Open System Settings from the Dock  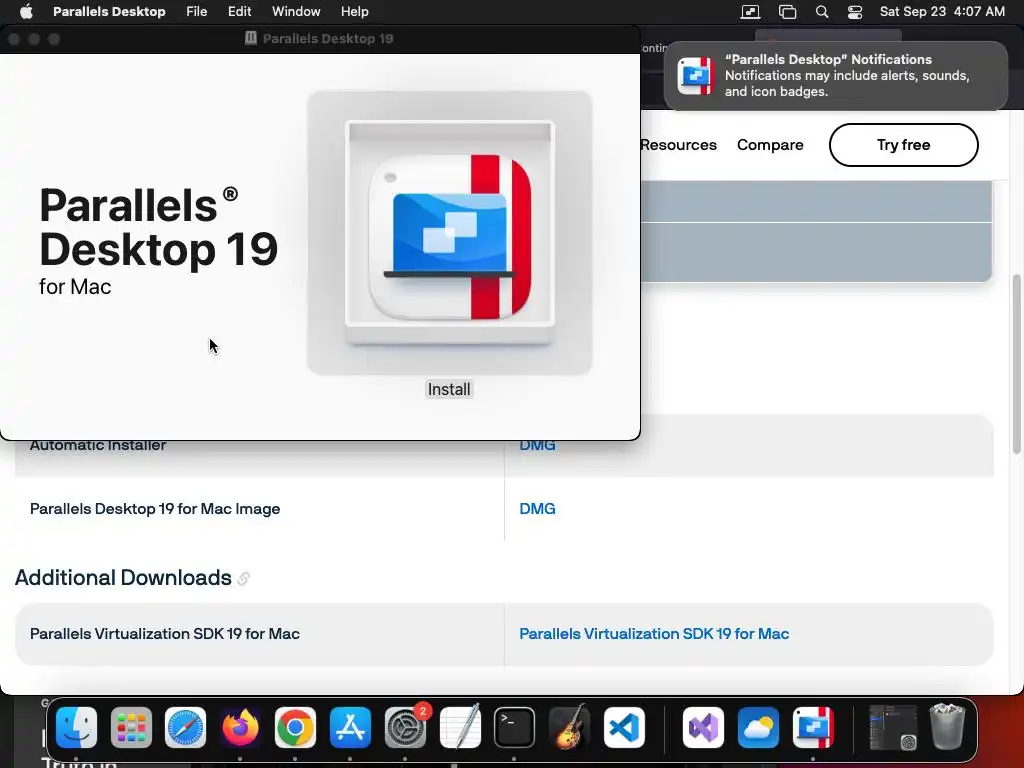point(405,727)
